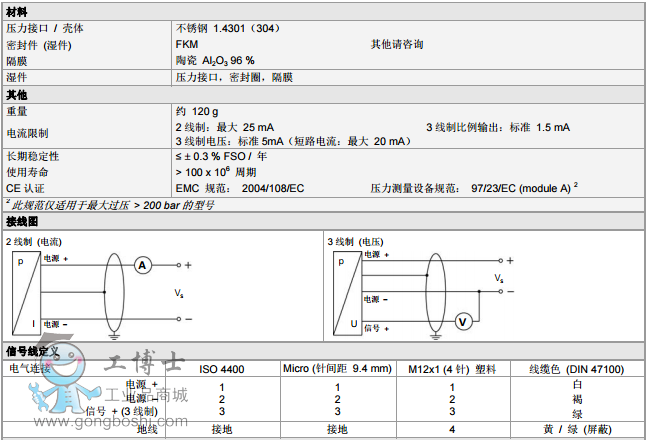Click the P/U transducer box in the 3-wire diagram
Image resolution: width=646 pixels, height=440 pixels.
pyautogui.click(x=347, y=292)
